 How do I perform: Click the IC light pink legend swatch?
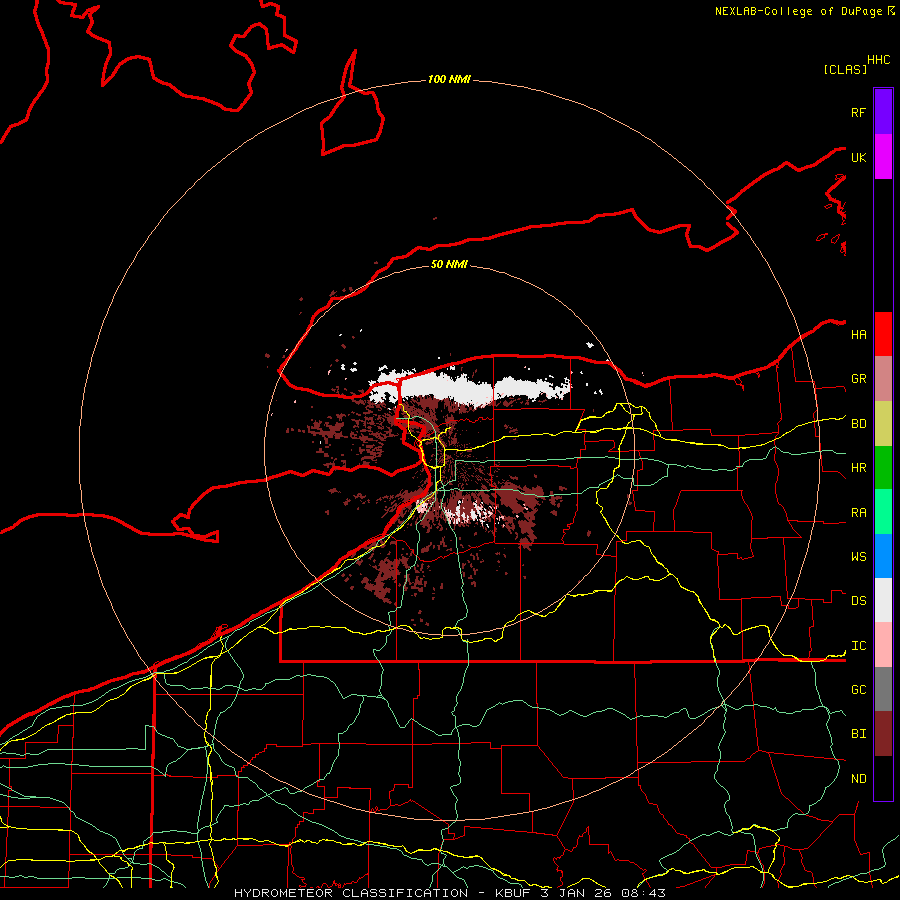883,645
